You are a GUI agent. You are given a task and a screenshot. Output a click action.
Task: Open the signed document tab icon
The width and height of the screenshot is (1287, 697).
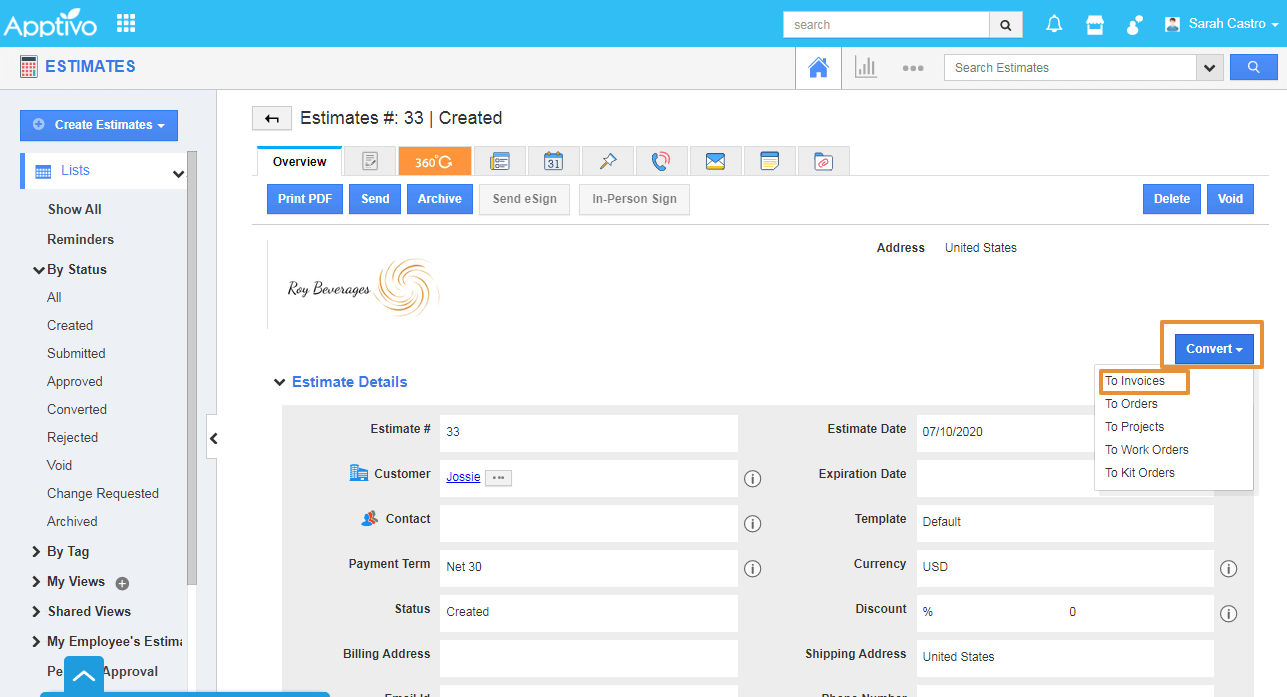370,161
